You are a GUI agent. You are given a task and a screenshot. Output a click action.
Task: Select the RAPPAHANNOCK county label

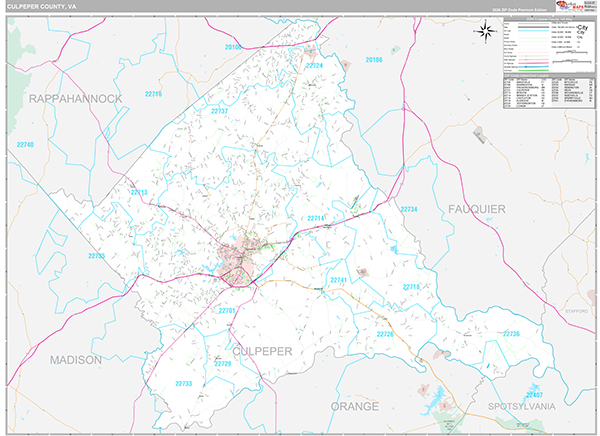point(75,99)
